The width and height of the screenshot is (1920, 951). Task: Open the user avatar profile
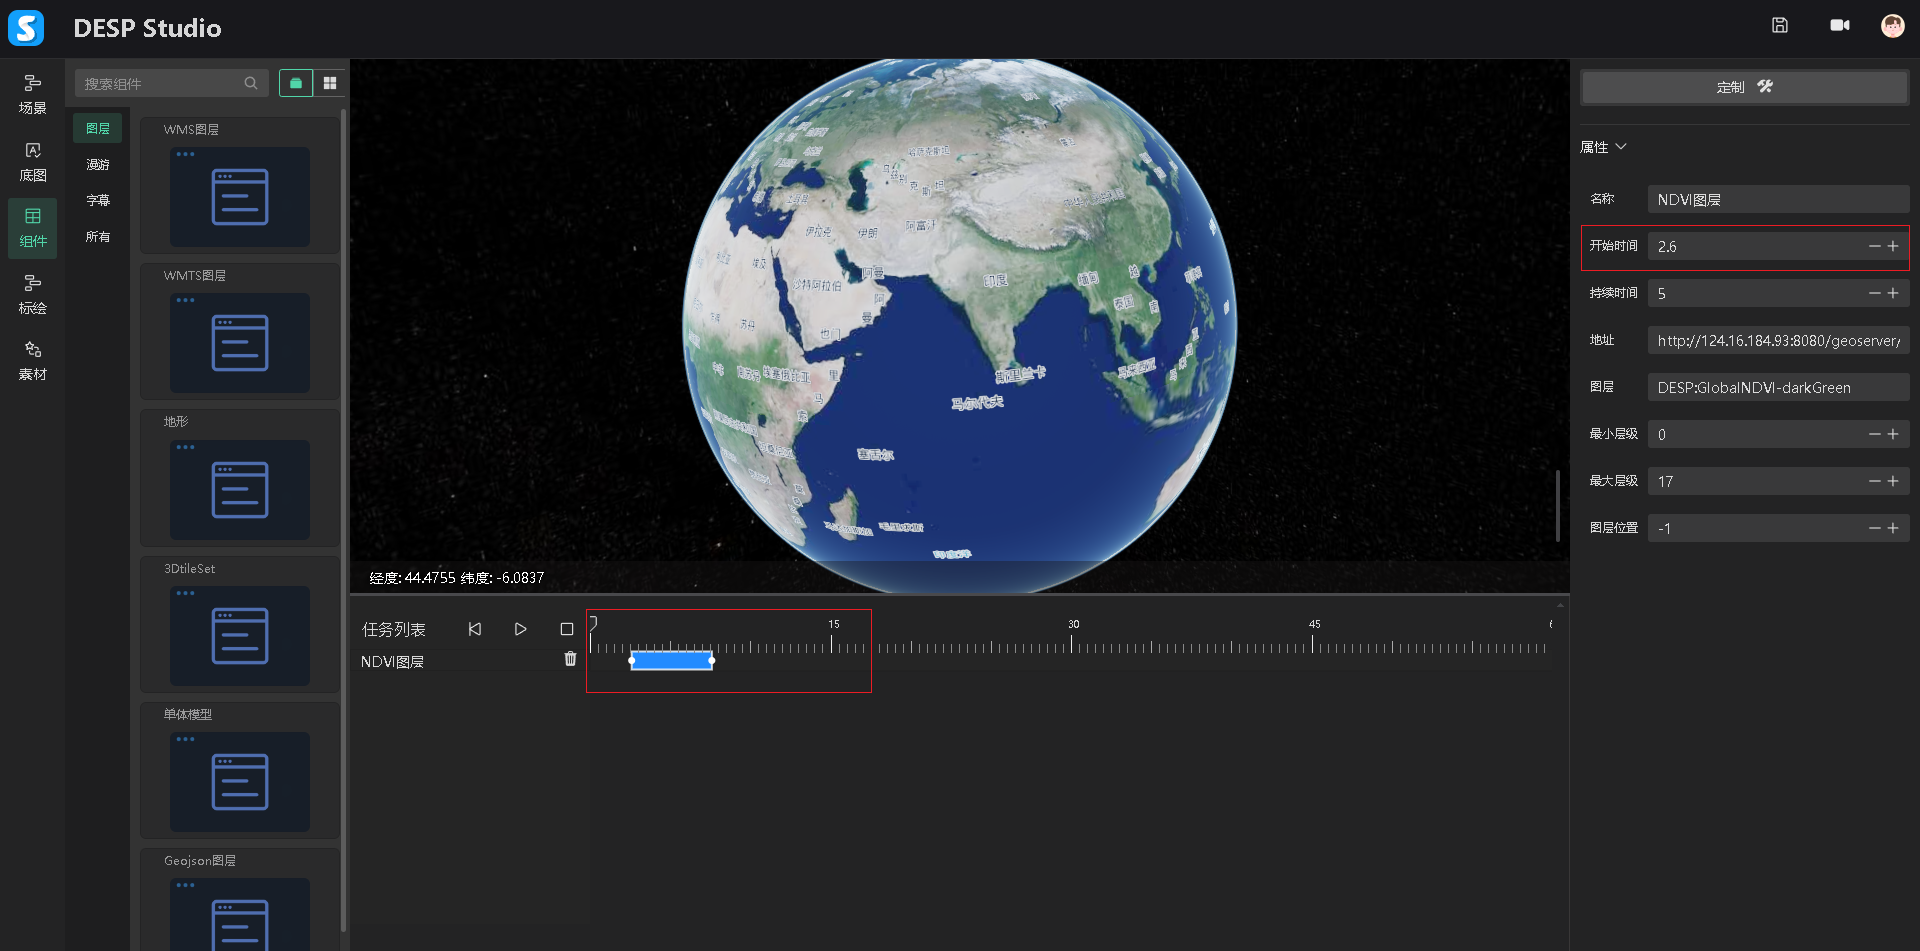(1892, 26)
